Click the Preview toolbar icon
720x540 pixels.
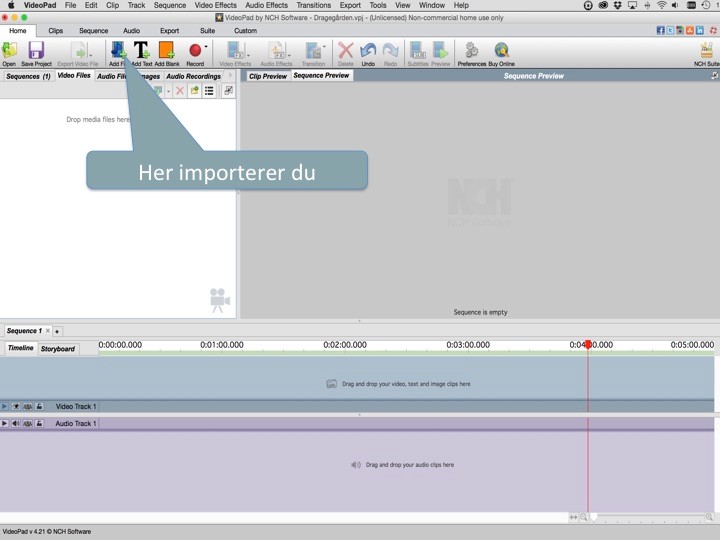point(440,51)
